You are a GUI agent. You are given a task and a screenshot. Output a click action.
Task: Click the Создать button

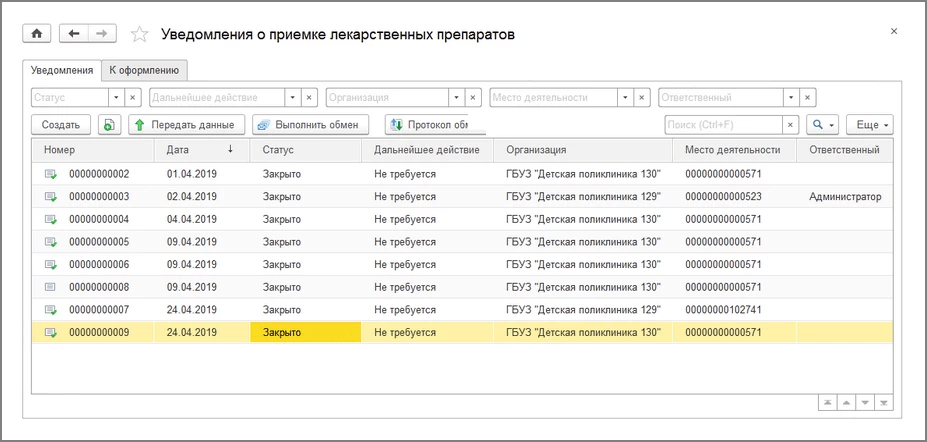(x=60, y=125)
